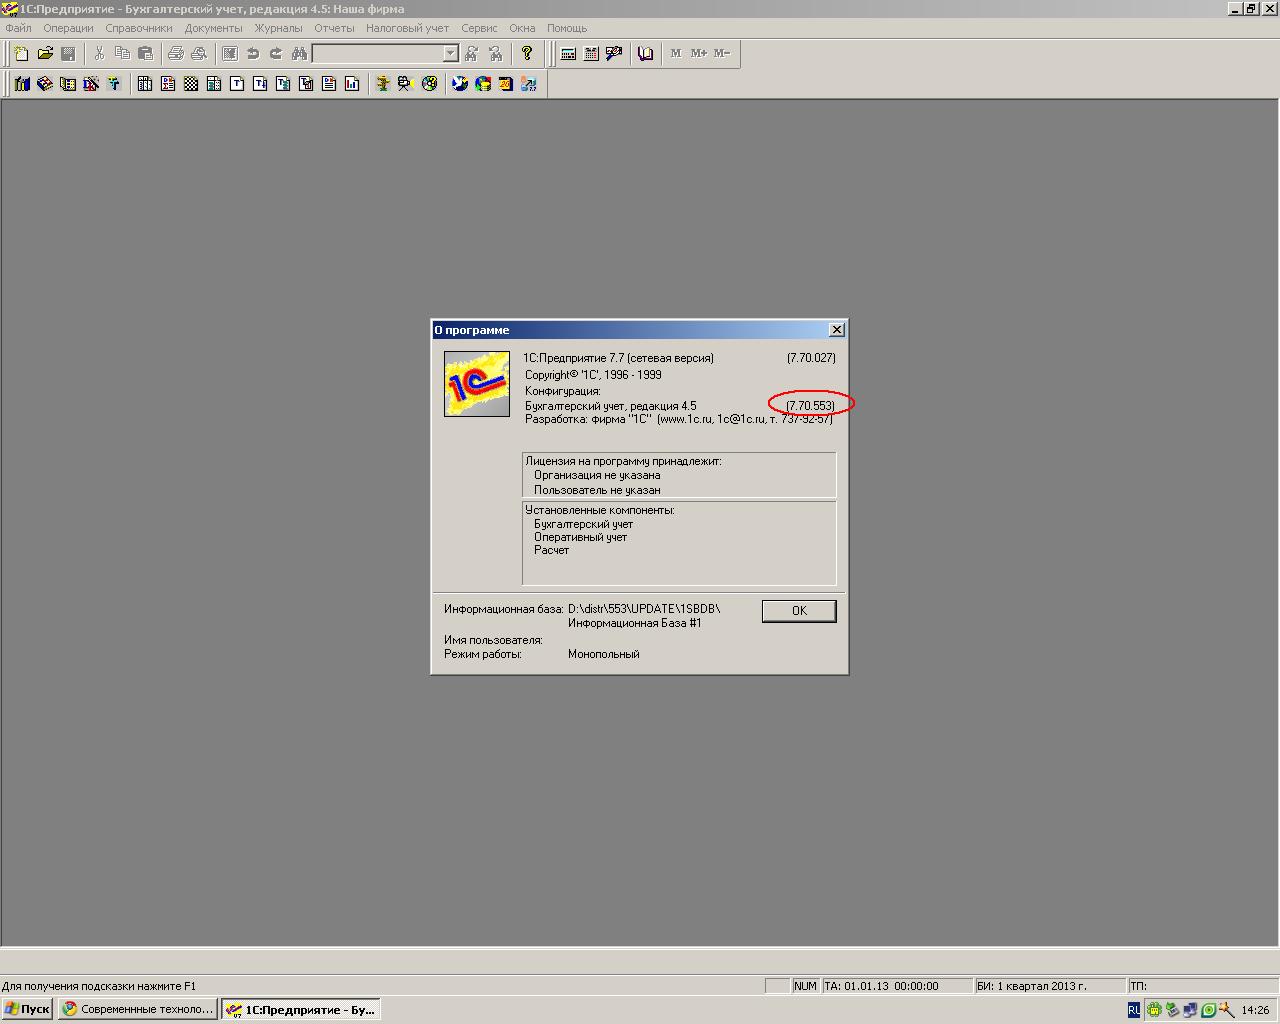
Task: Click the New document toolbar icon
Action: click(x=21, y=54)
